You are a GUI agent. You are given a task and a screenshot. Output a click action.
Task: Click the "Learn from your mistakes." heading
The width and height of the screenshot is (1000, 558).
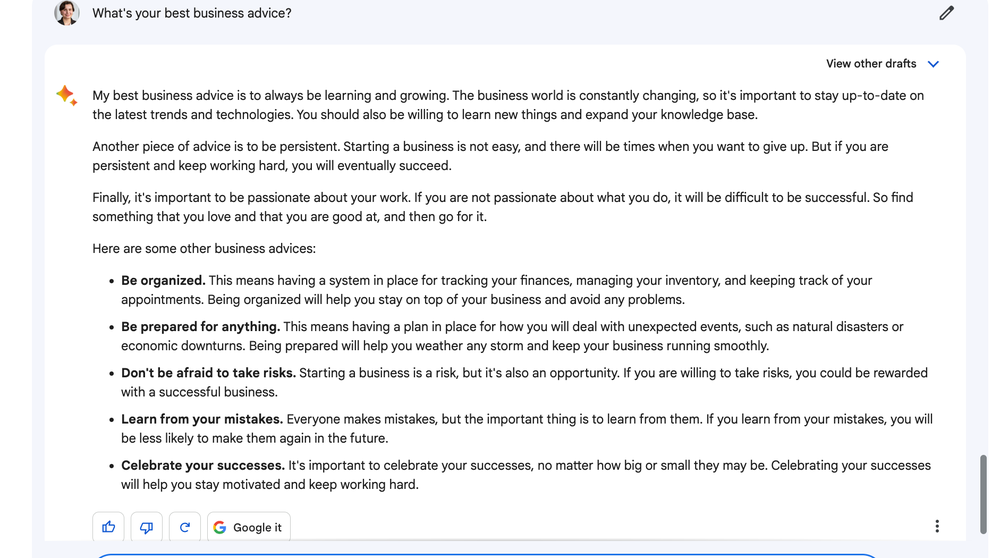tap(202, 419)
